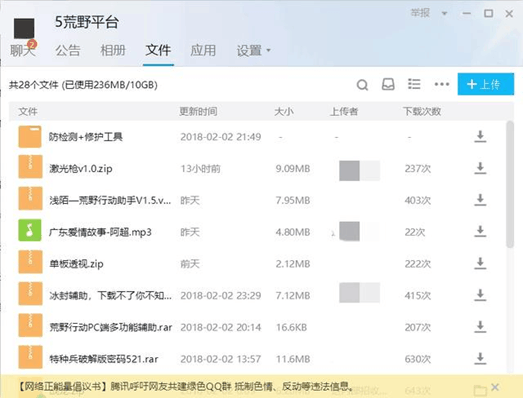Download 单板透视.zip file
The height and width of the screenshot is (398, 523).
480,263
